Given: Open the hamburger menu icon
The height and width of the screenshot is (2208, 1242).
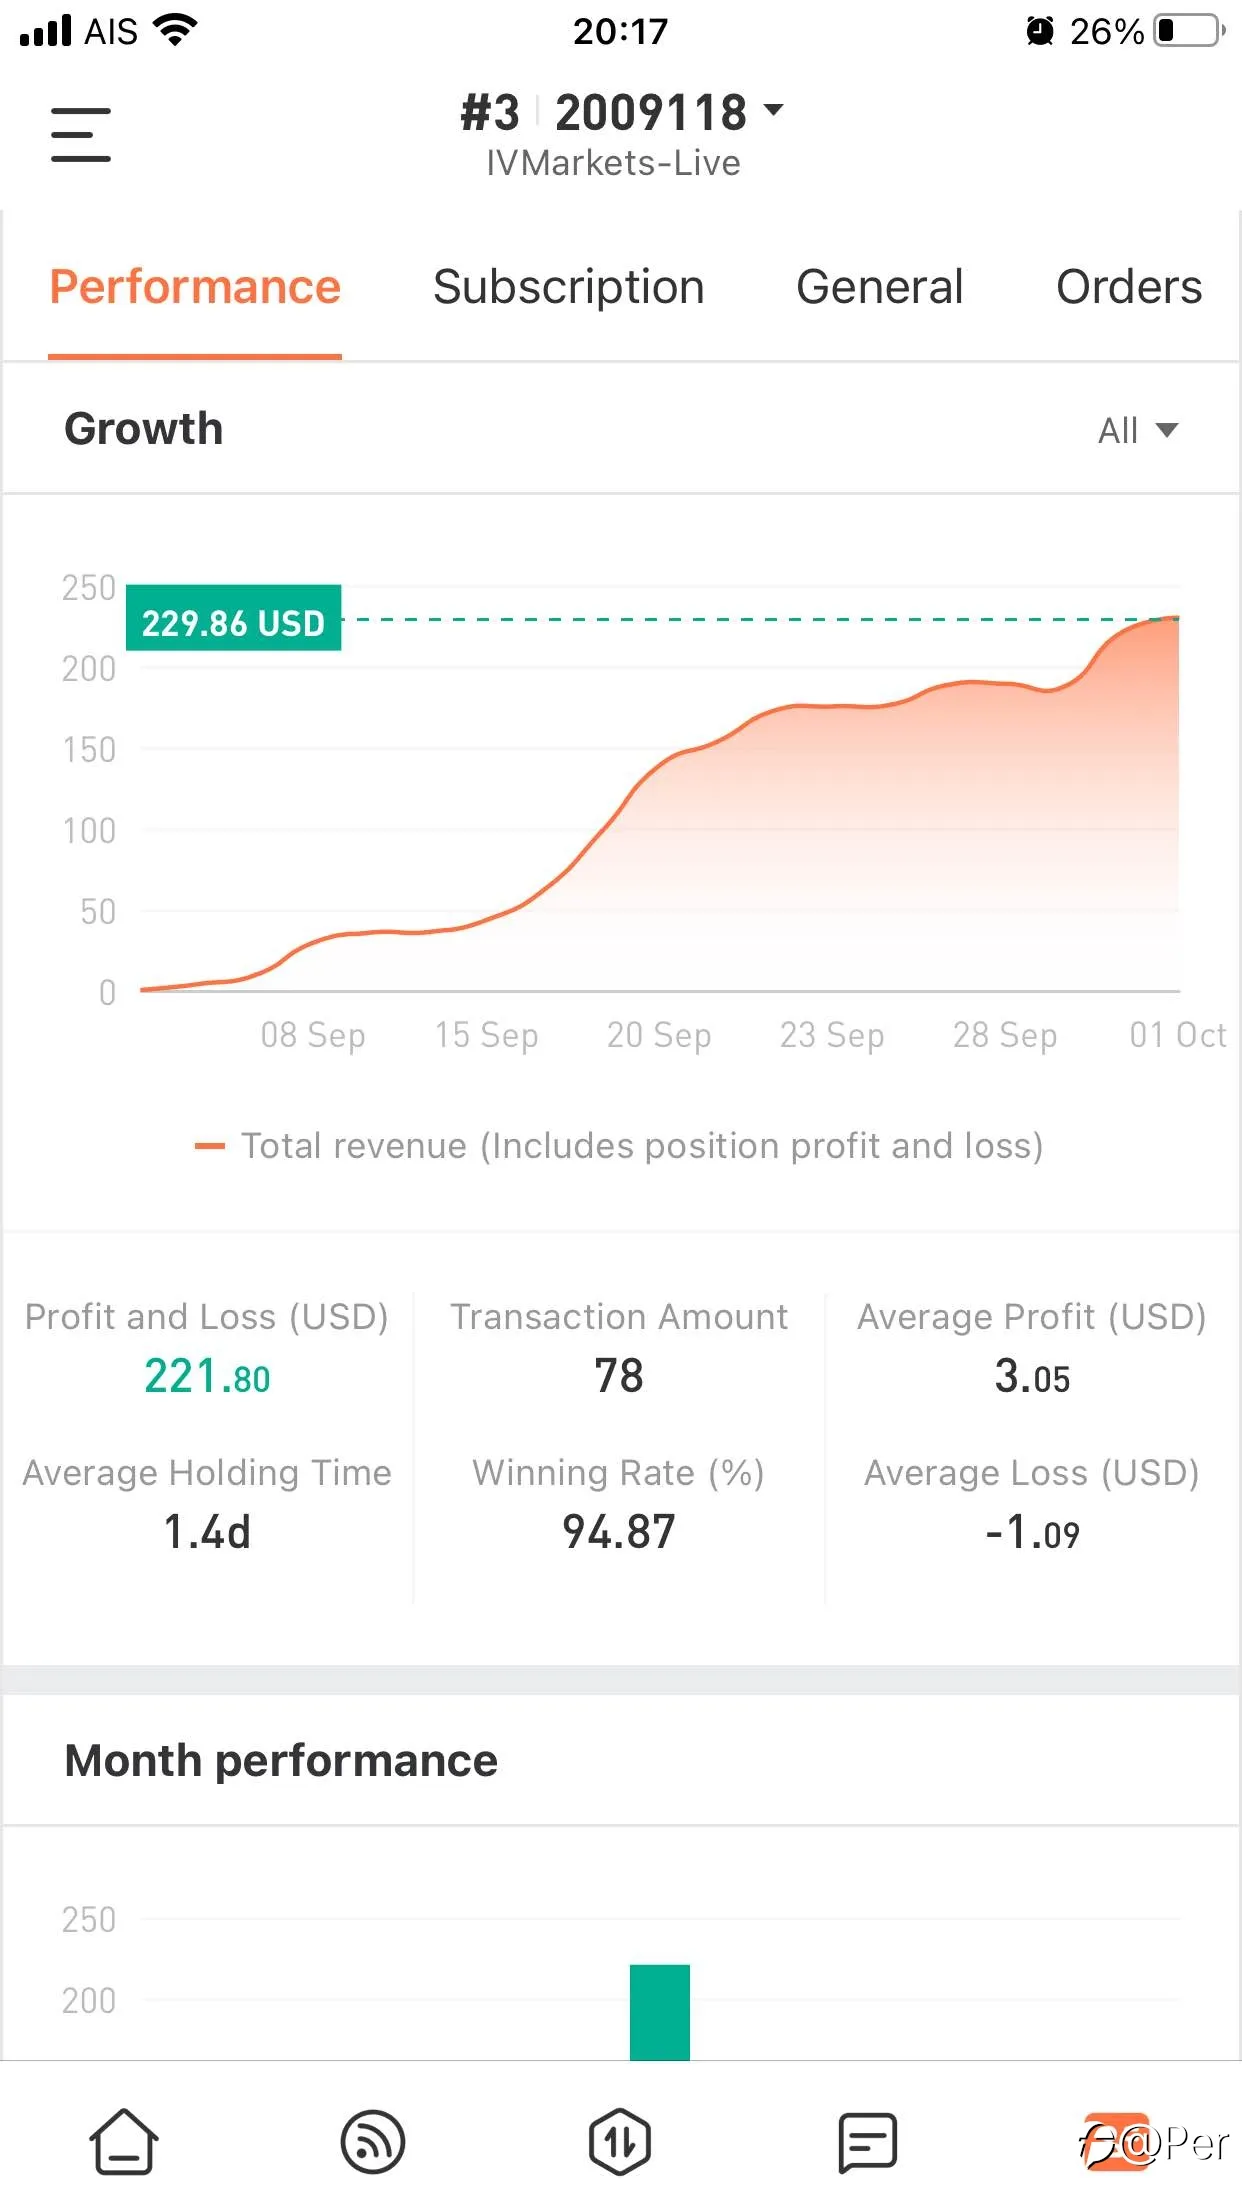Looking at the screenshot, I should 81,135.
